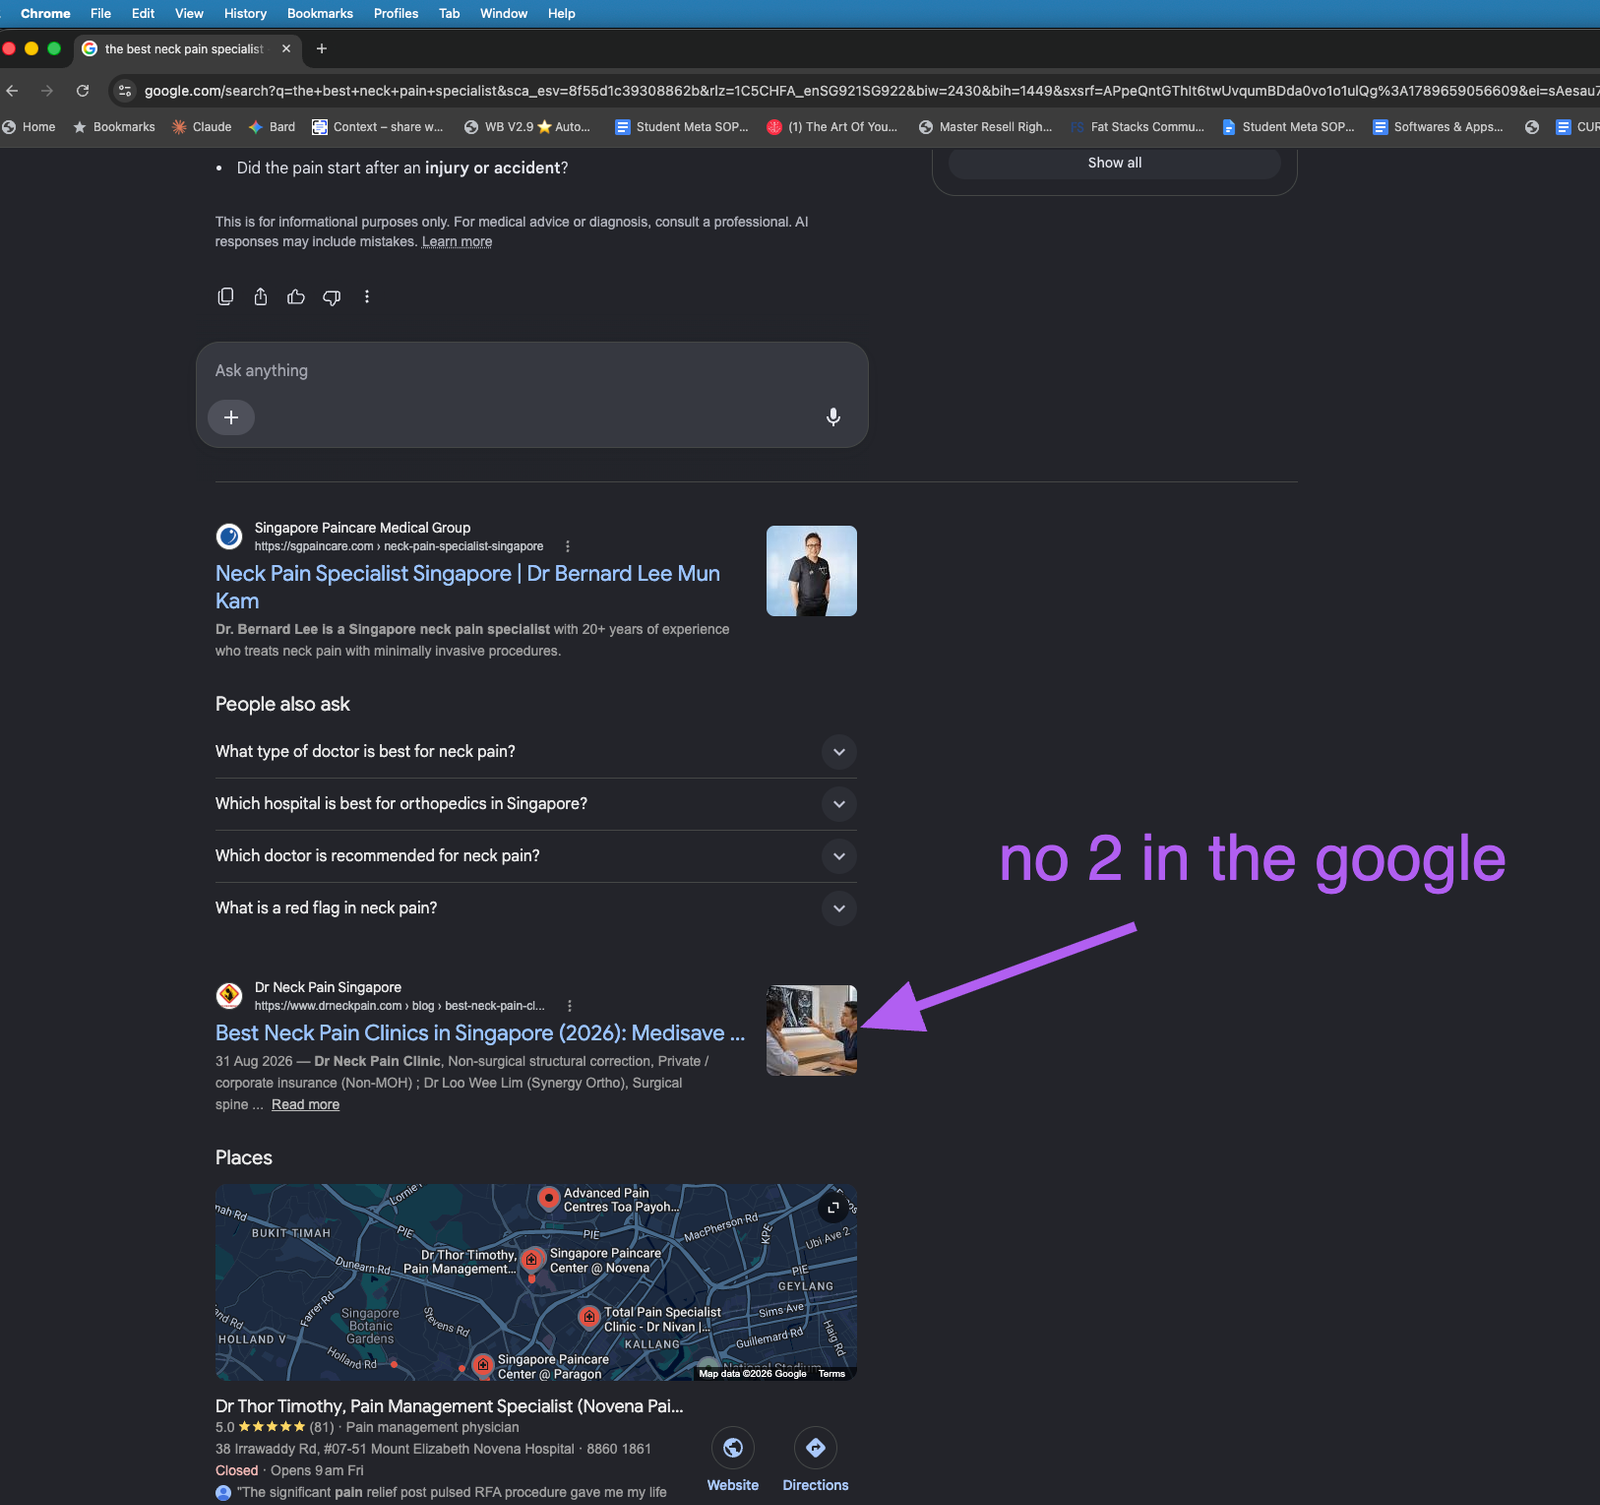Open the File menu in menu bar
Viewport: 1600px width, 1505px height.
point(101,13)
